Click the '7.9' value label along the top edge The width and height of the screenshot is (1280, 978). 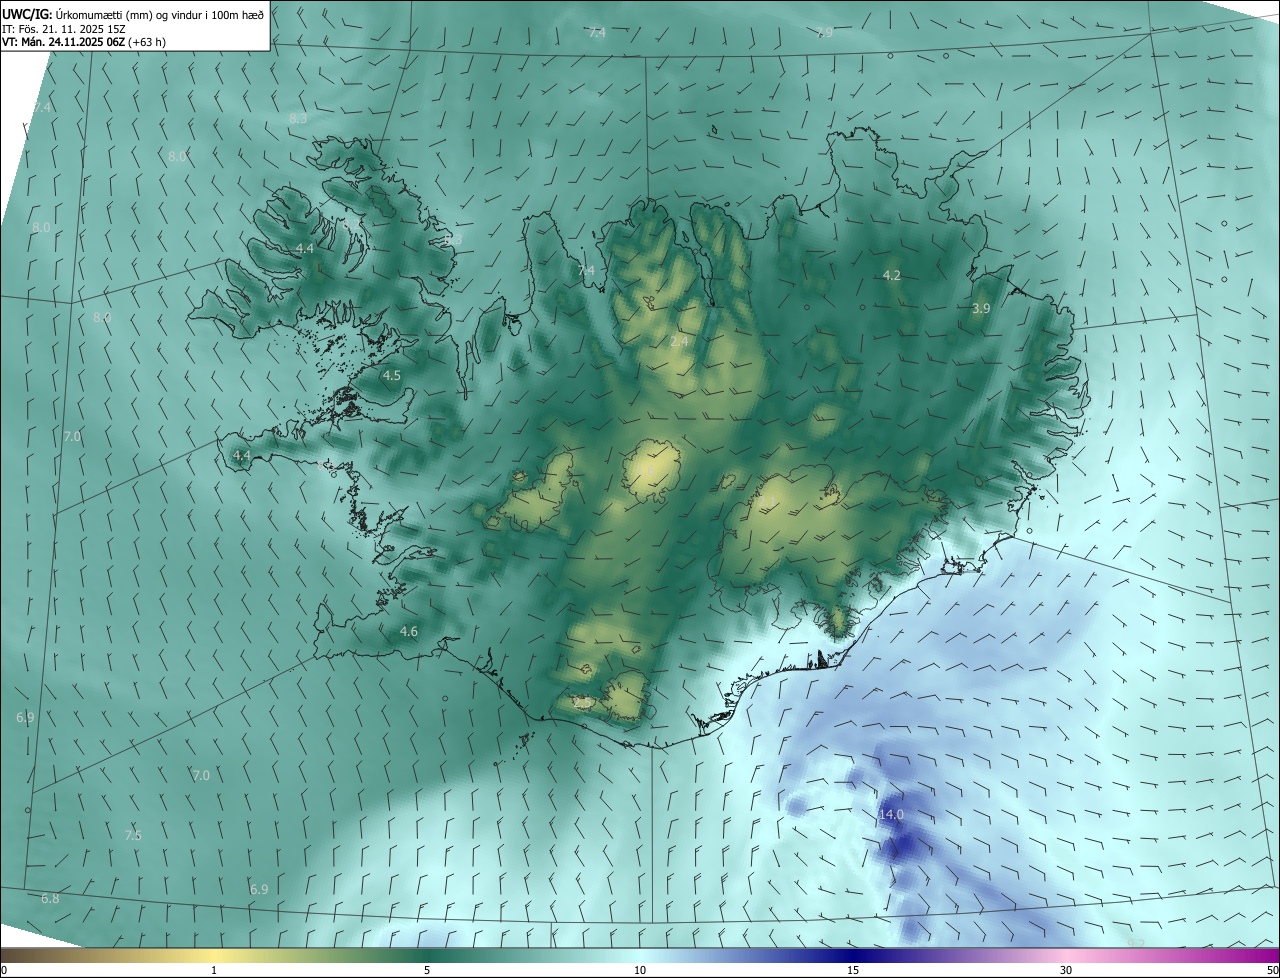(824, 33)
